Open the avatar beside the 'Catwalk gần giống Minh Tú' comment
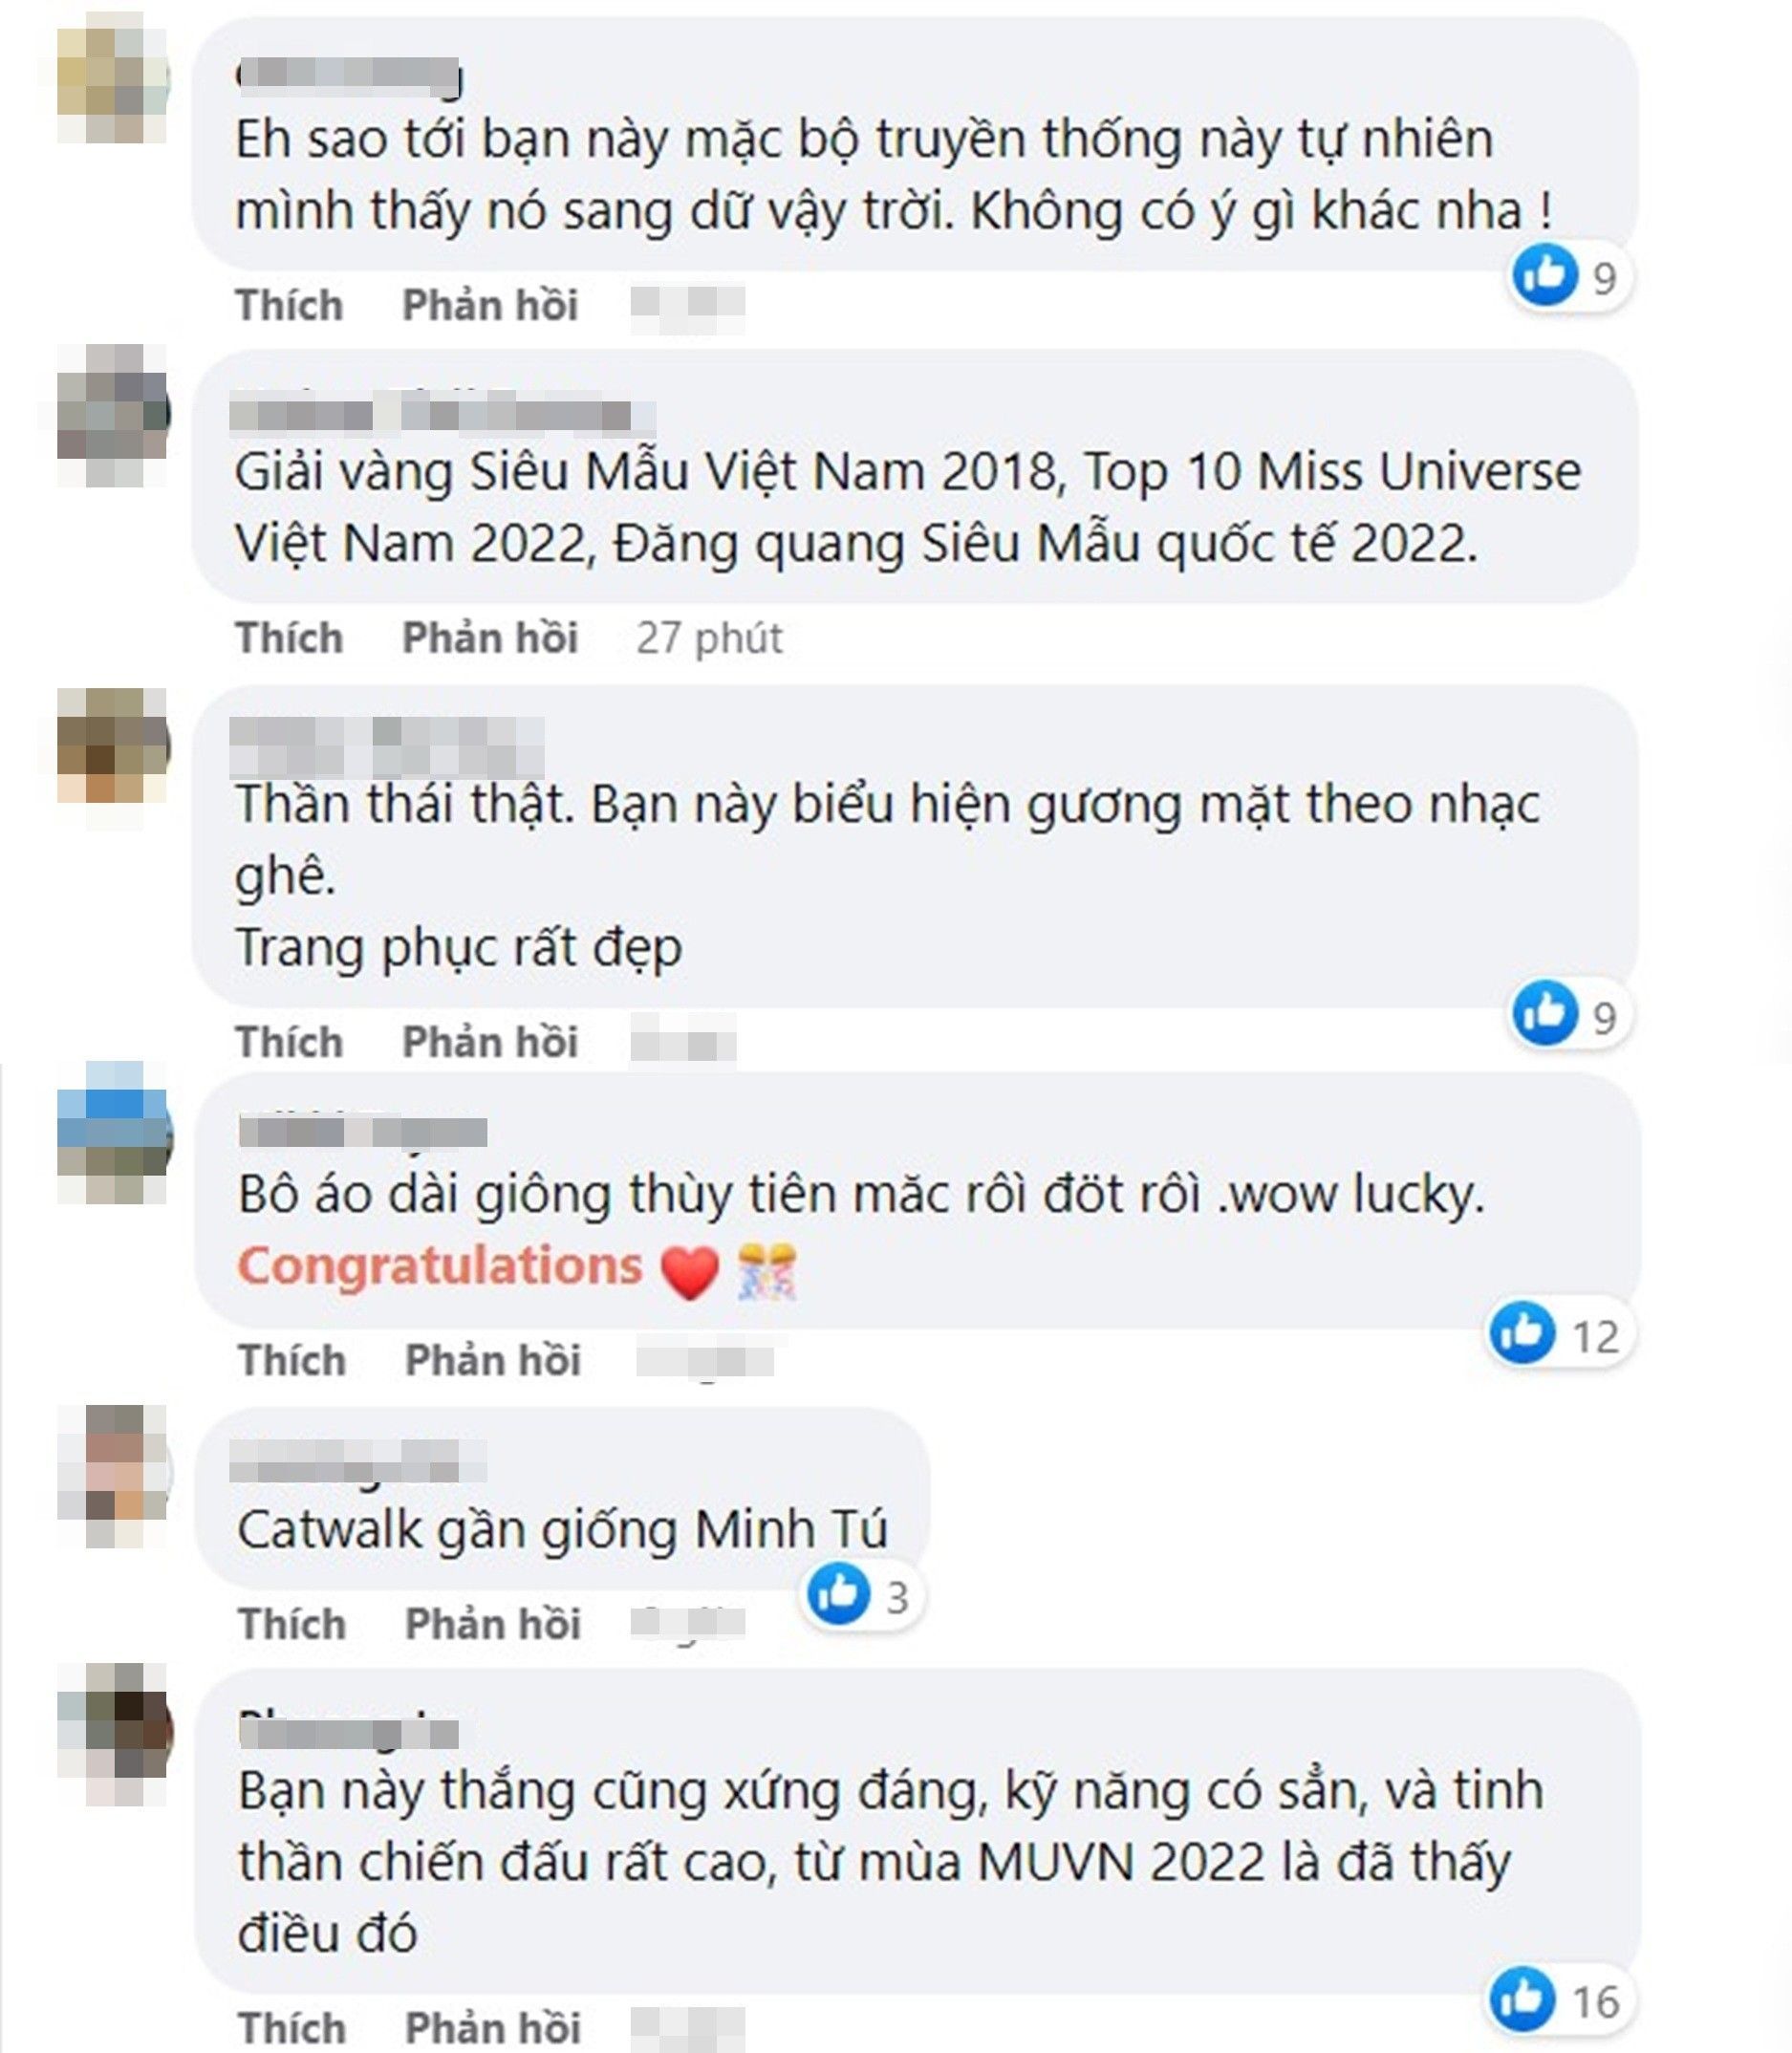The image size is (1792, 2053). [x=113, y=1475]
